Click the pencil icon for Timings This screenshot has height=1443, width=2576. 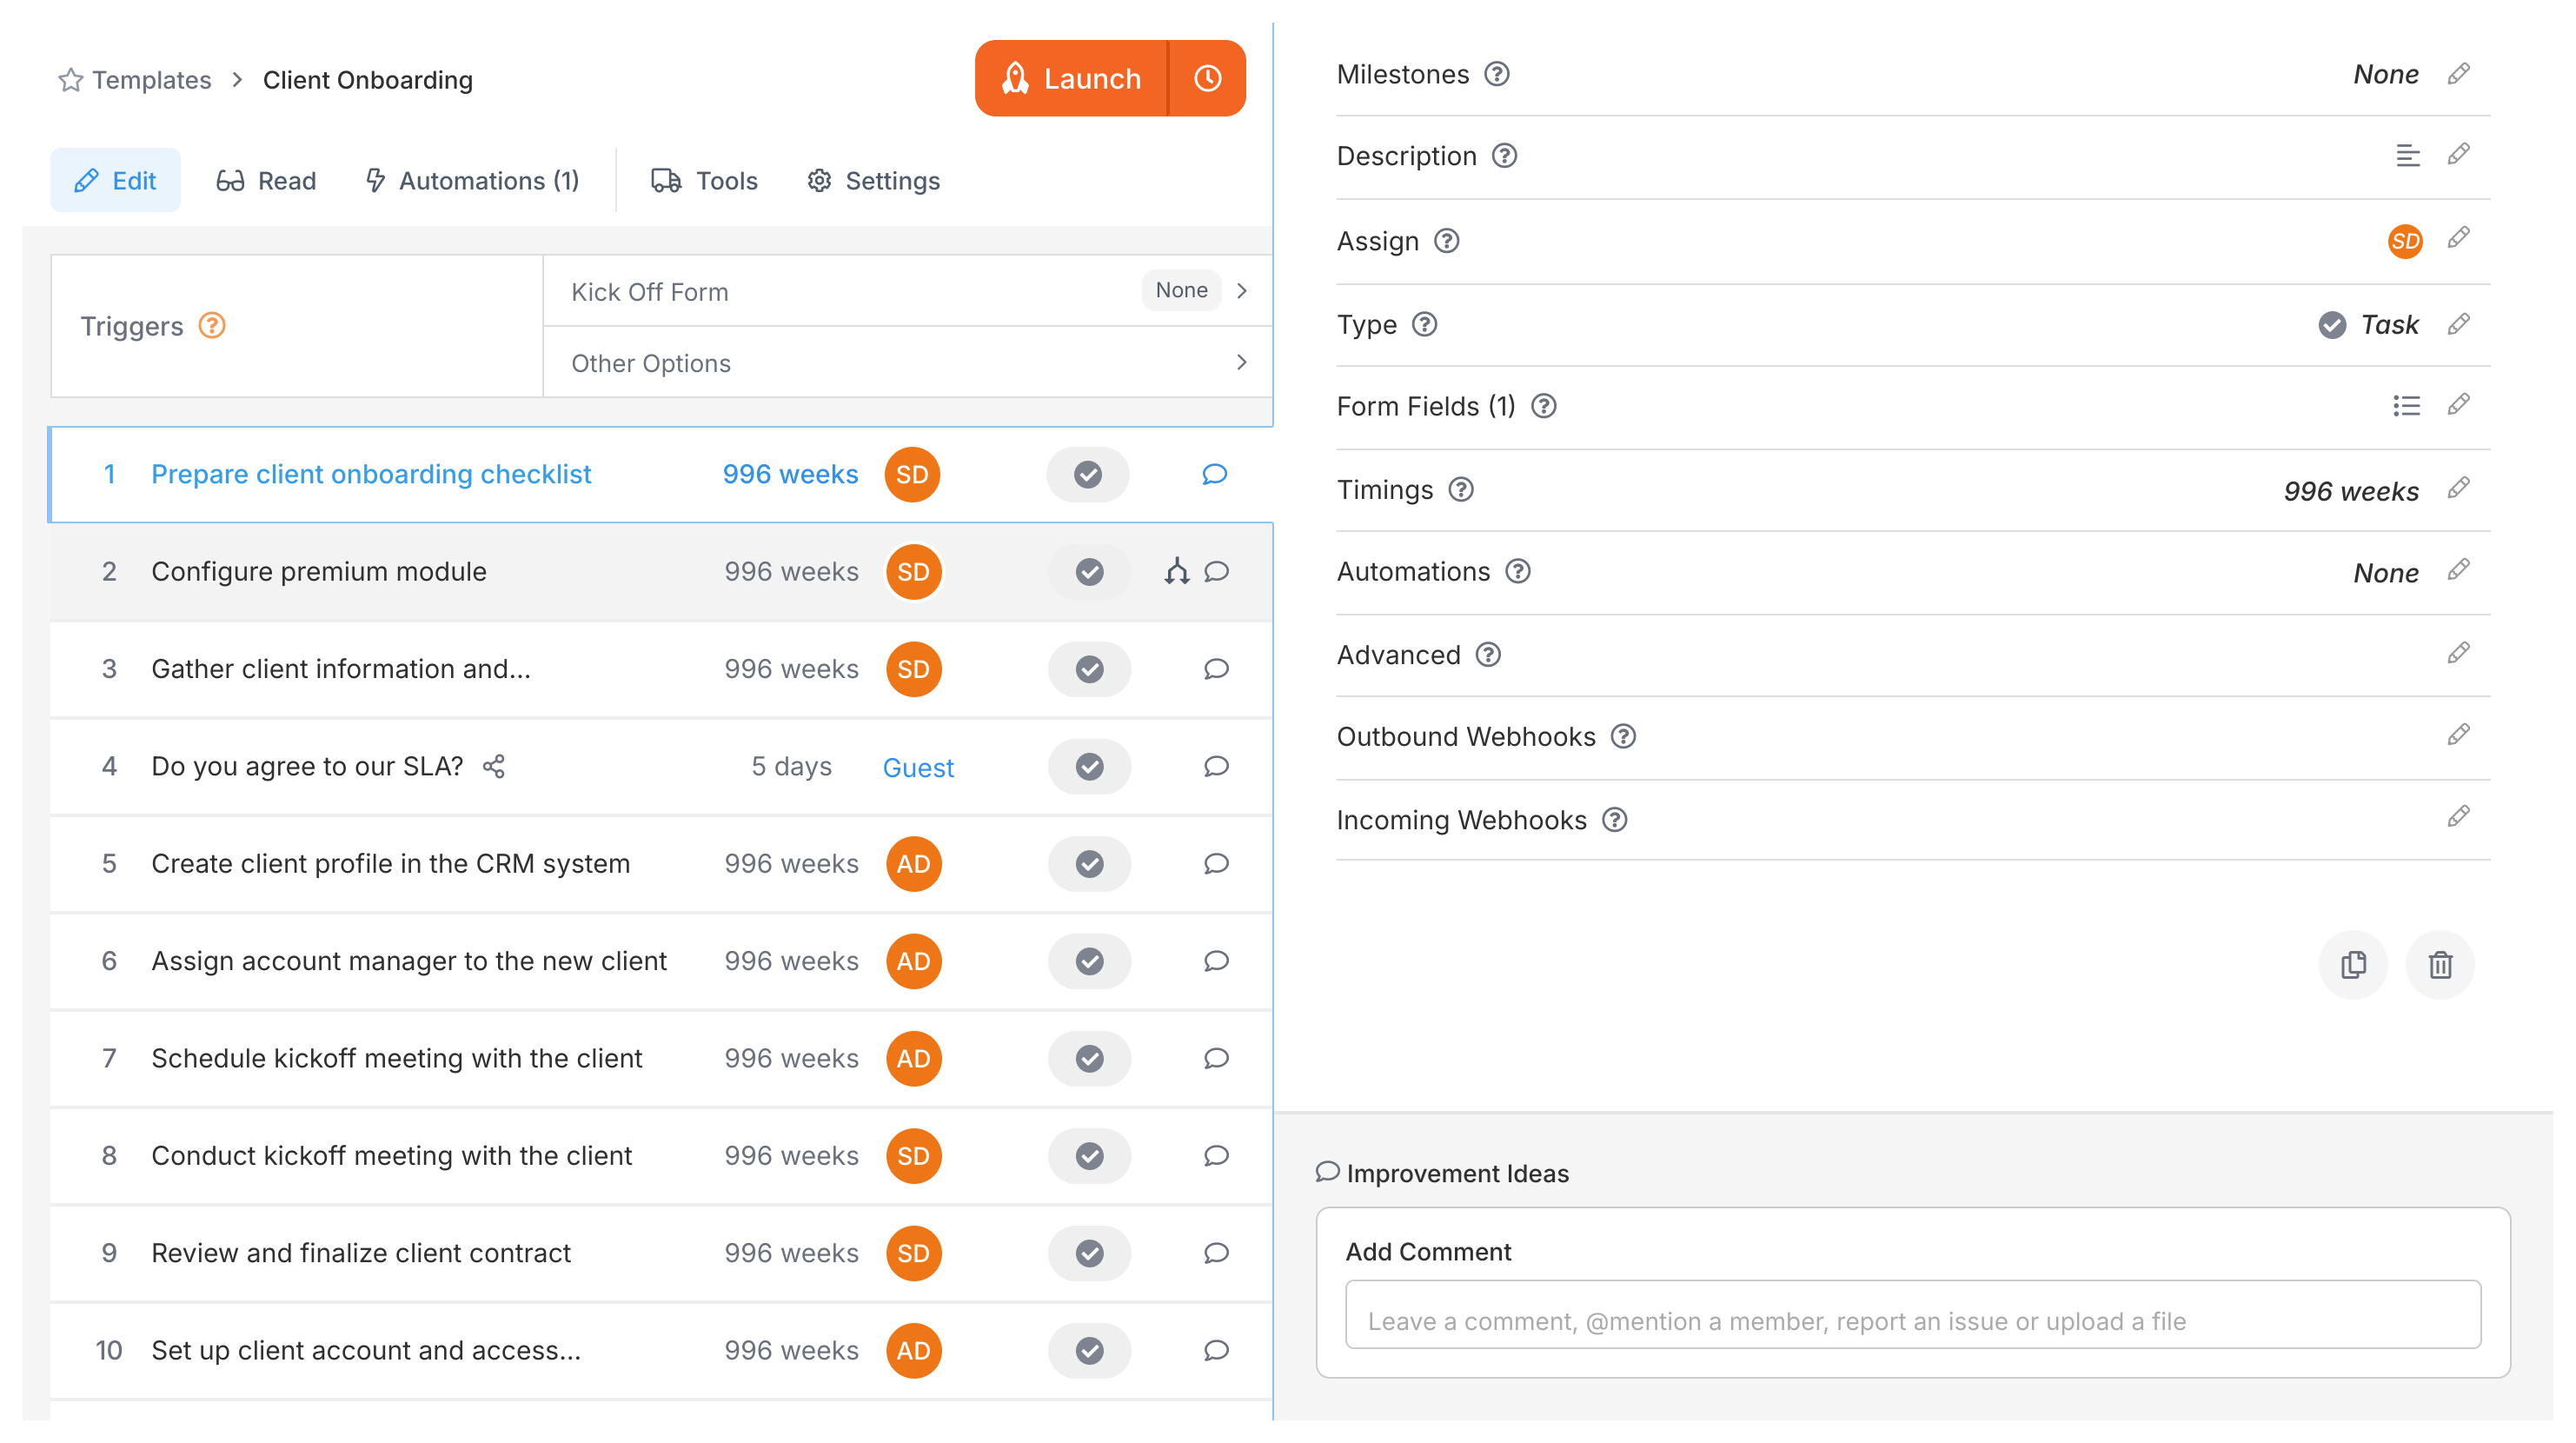click(x=2459, y=489)
